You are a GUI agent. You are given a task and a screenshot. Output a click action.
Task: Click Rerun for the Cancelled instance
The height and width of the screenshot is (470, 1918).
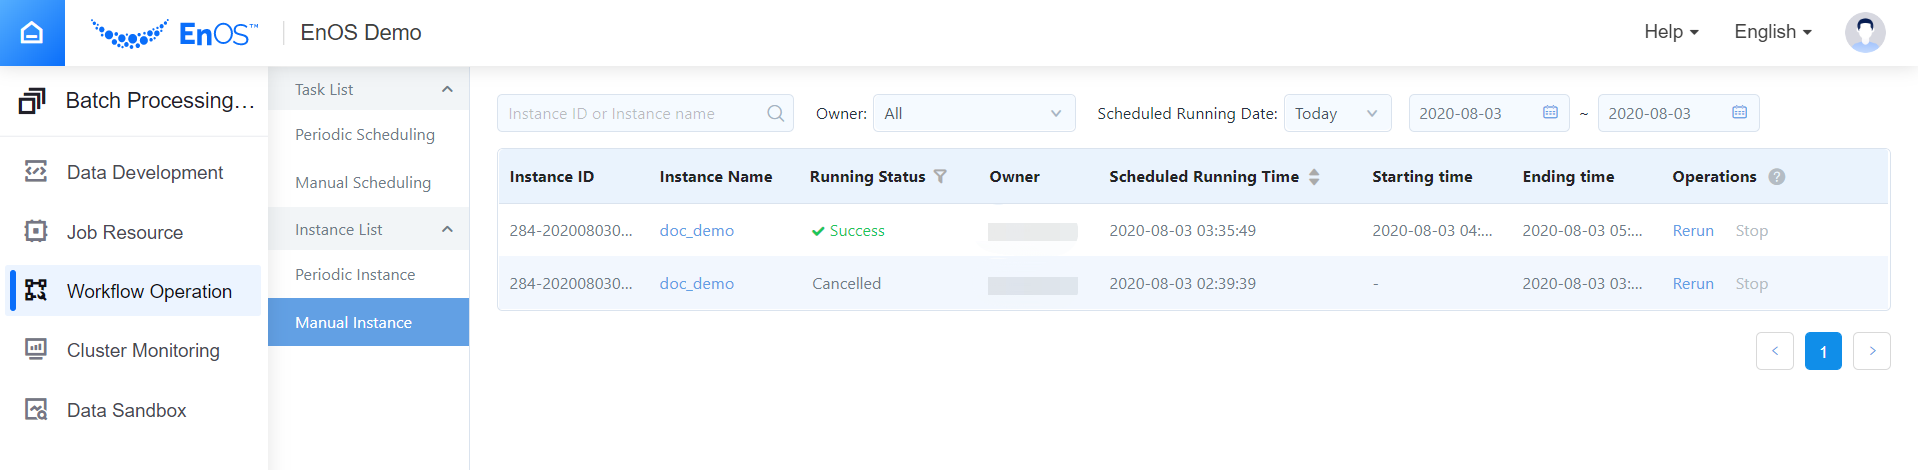point(1693,283)
